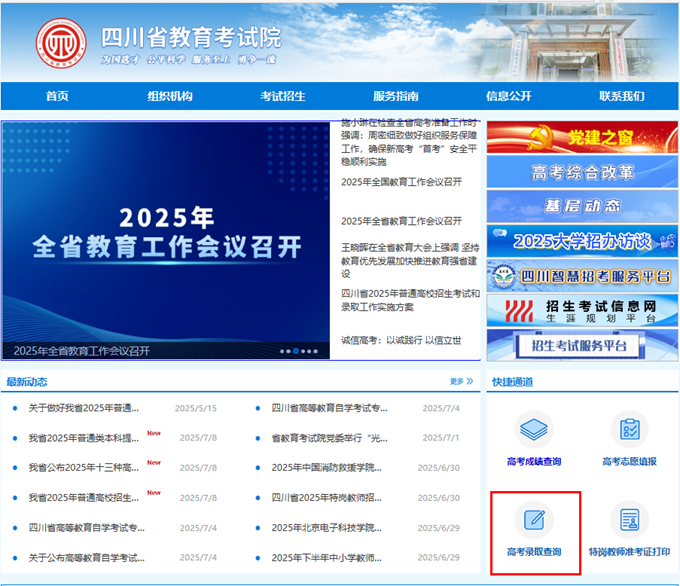Click the 高考成绩查询 stacked layers icon
Image resolution: width=680 pixels, height=586 pixels.
pyautogui.click(x=534, y=430)
